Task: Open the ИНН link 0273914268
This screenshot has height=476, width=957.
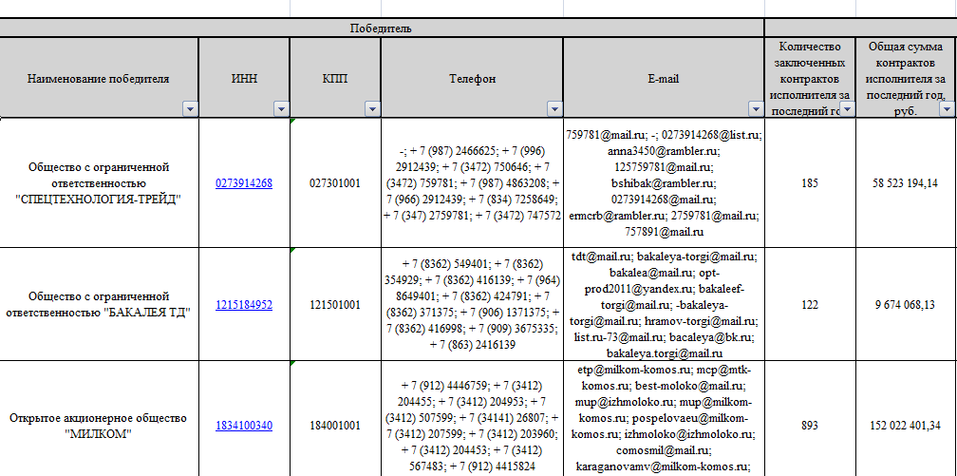Action: (243, 183)
